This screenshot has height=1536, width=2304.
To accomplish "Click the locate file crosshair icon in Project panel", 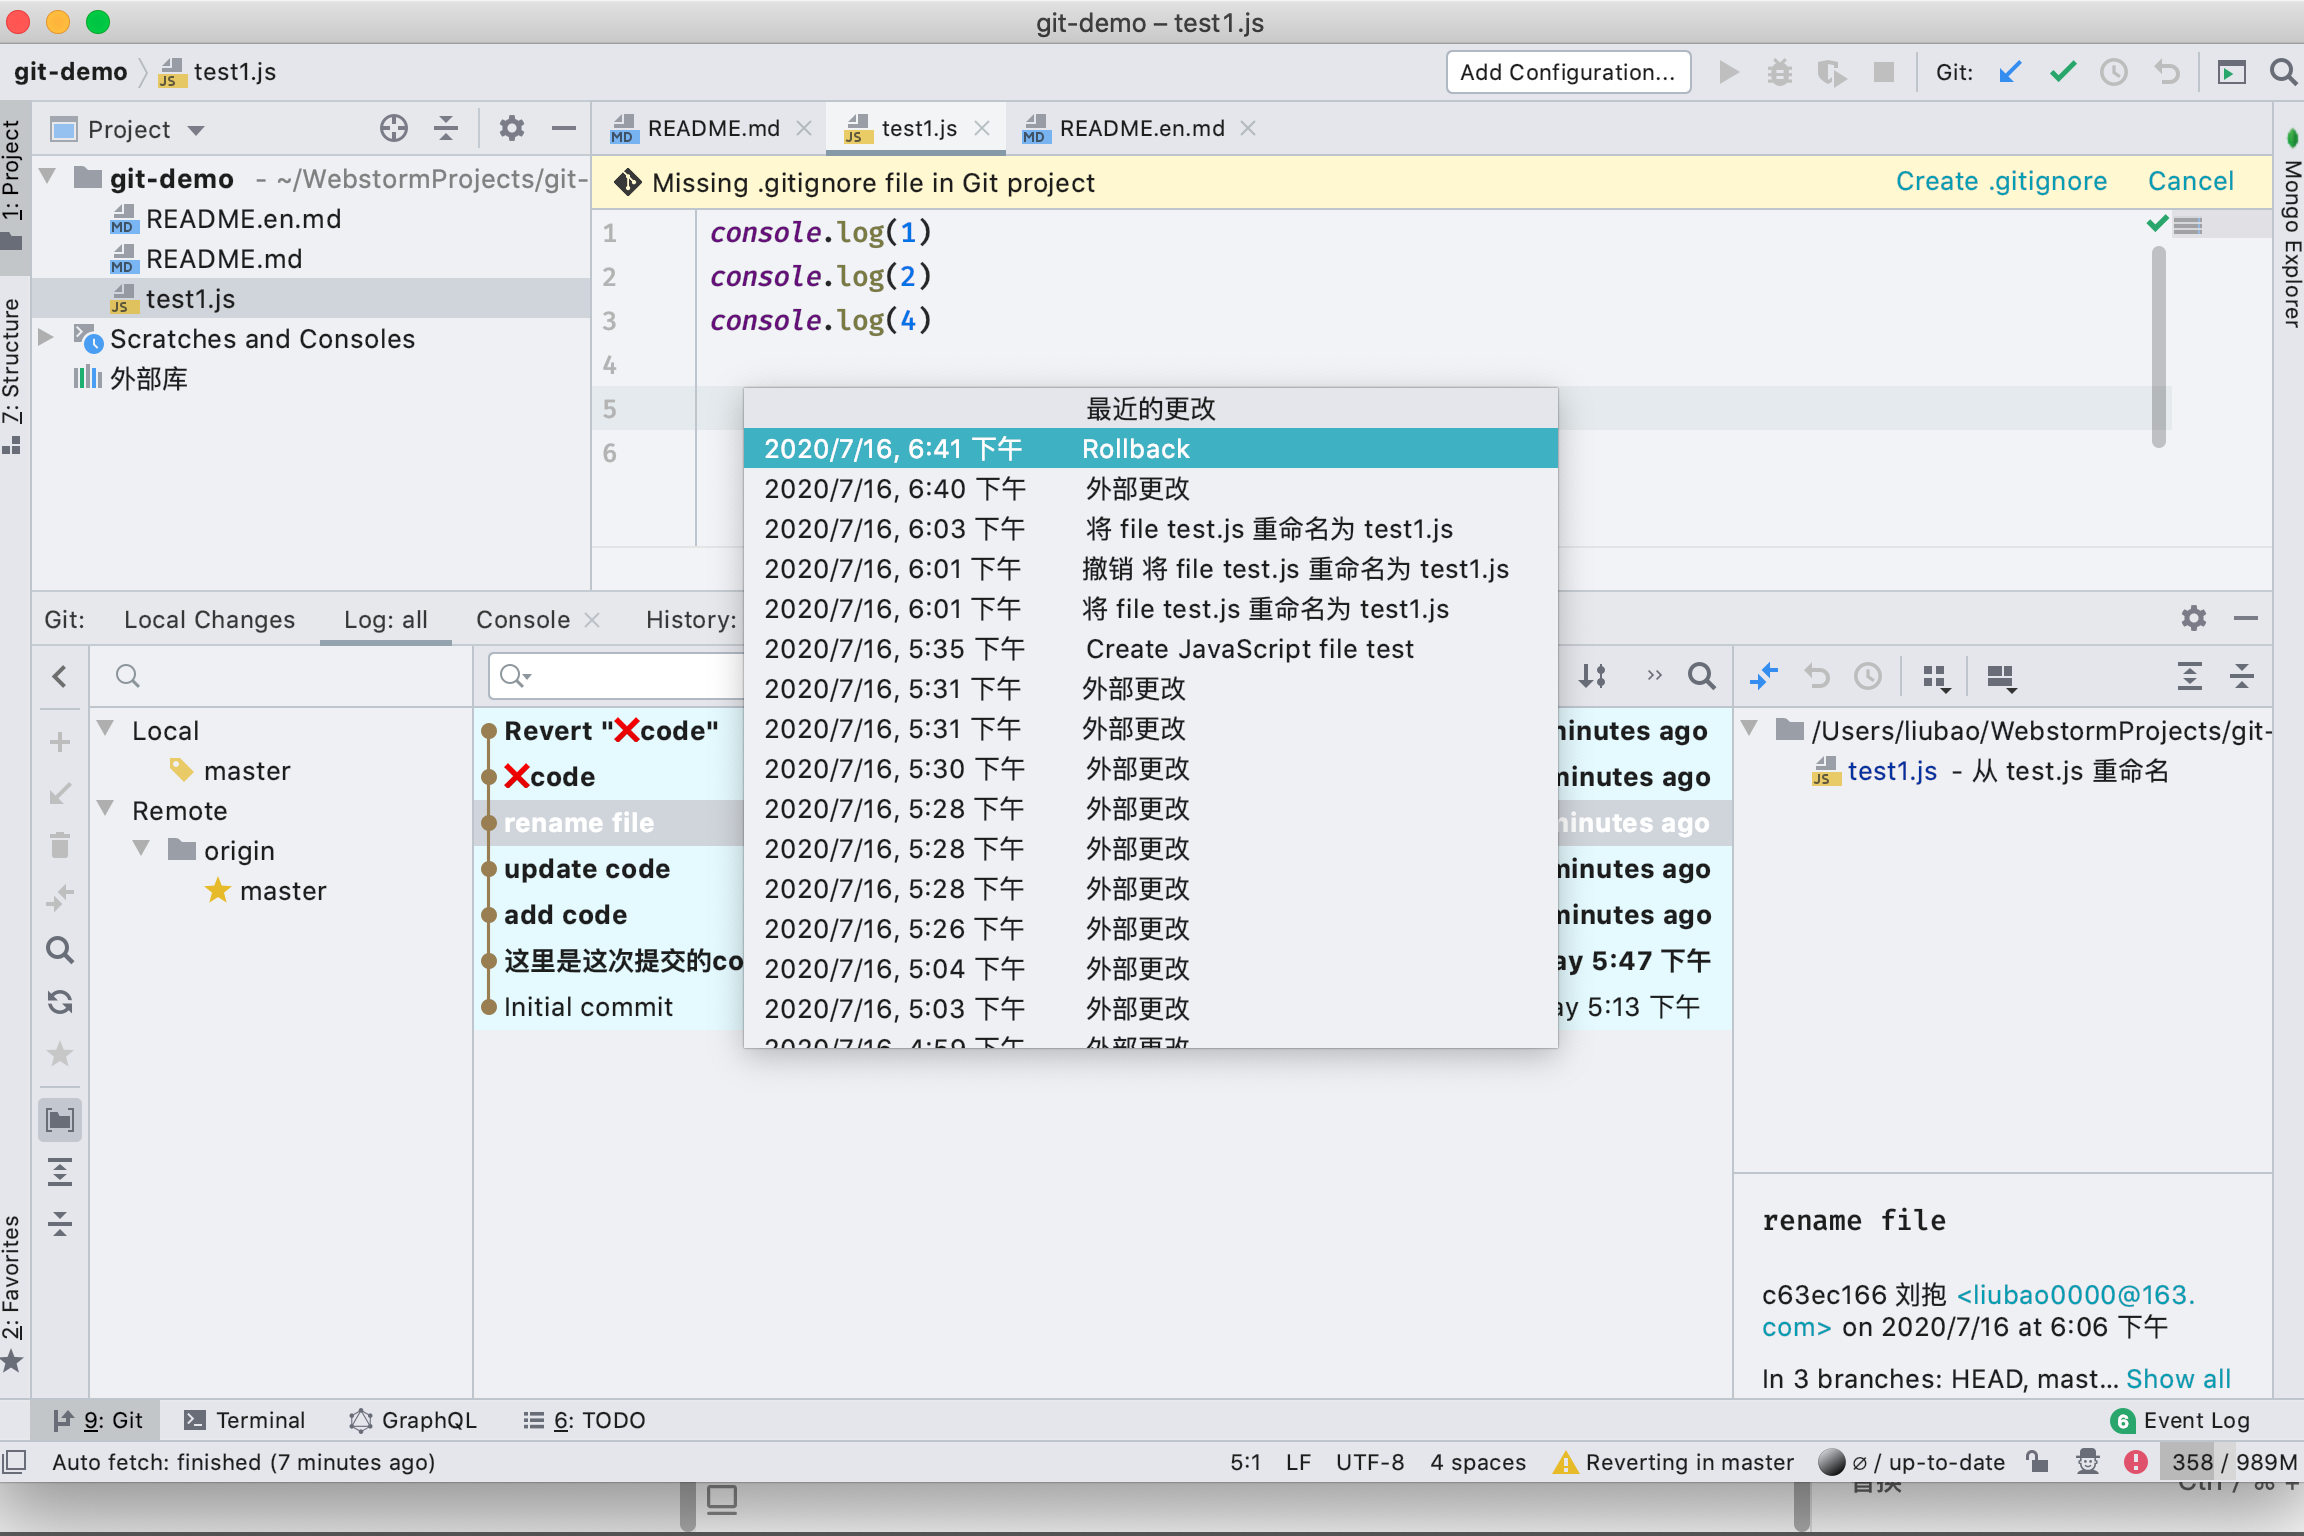I will coord(394,129).
